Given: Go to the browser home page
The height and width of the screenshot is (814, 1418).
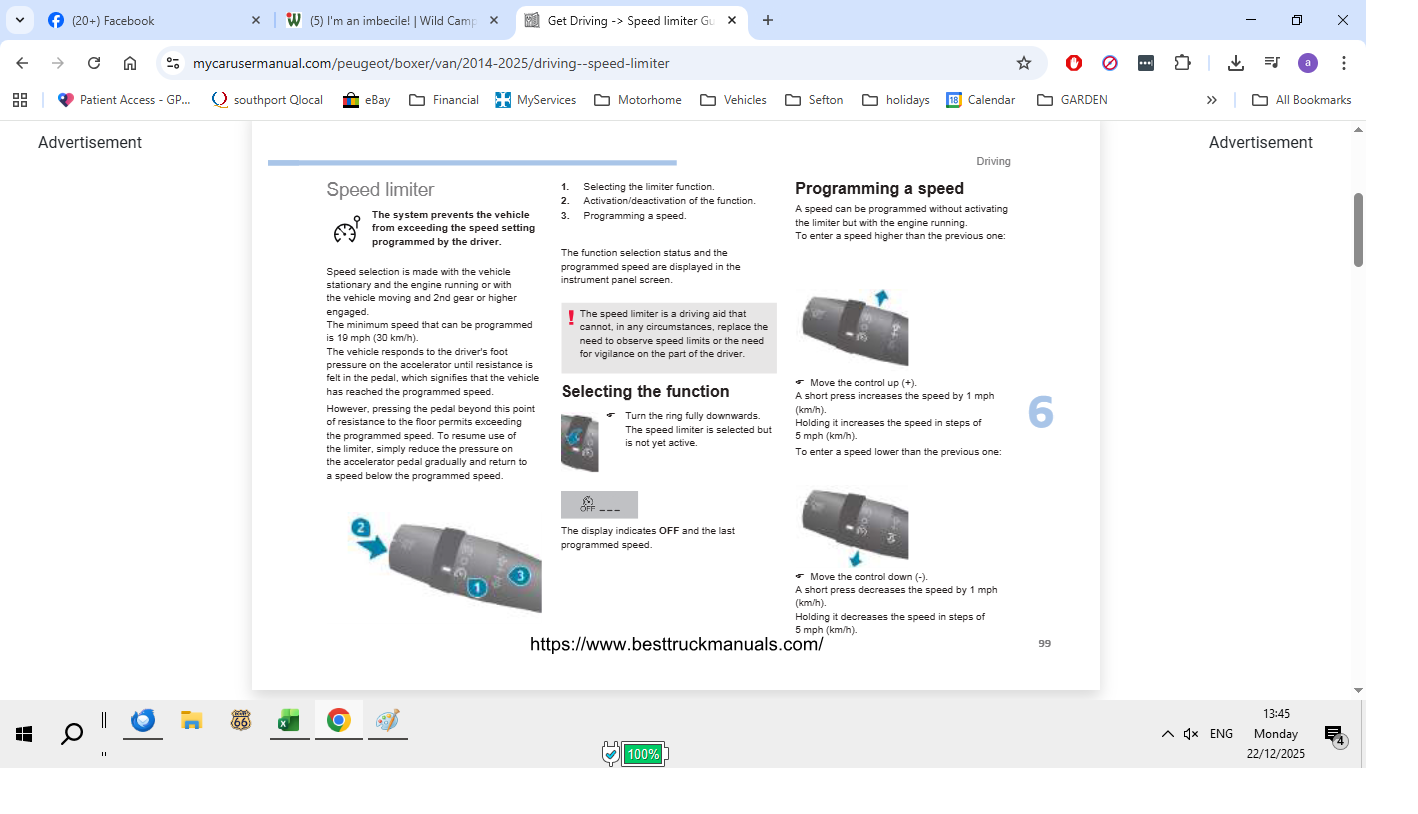Looking at the screenshot, I should [130, 63].
